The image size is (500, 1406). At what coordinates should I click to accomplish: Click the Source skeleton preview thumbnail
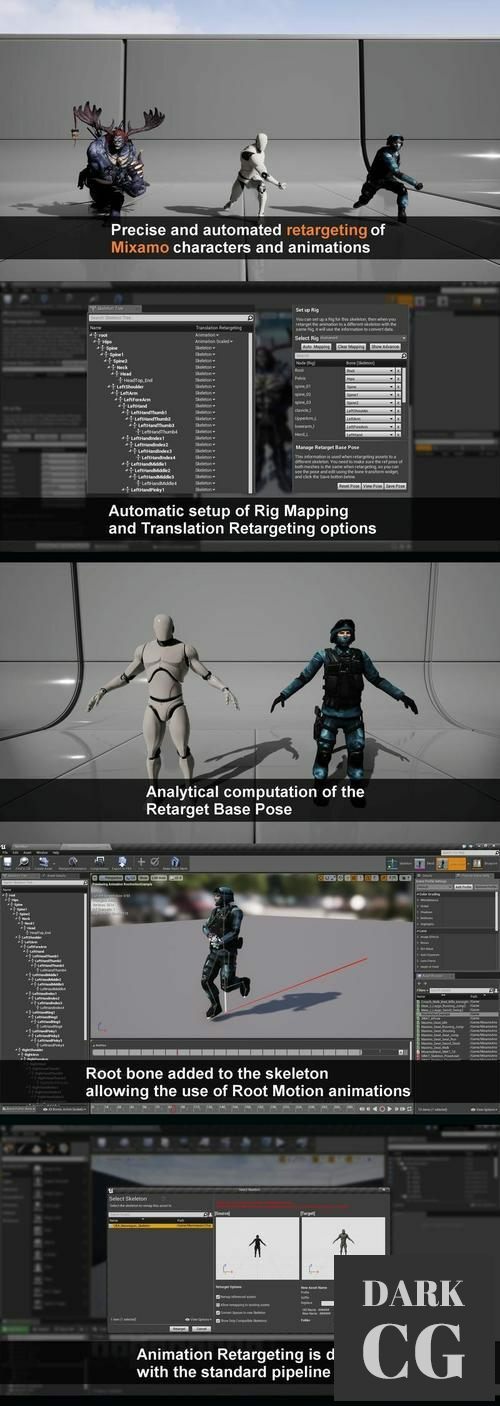click(257, 1249)
